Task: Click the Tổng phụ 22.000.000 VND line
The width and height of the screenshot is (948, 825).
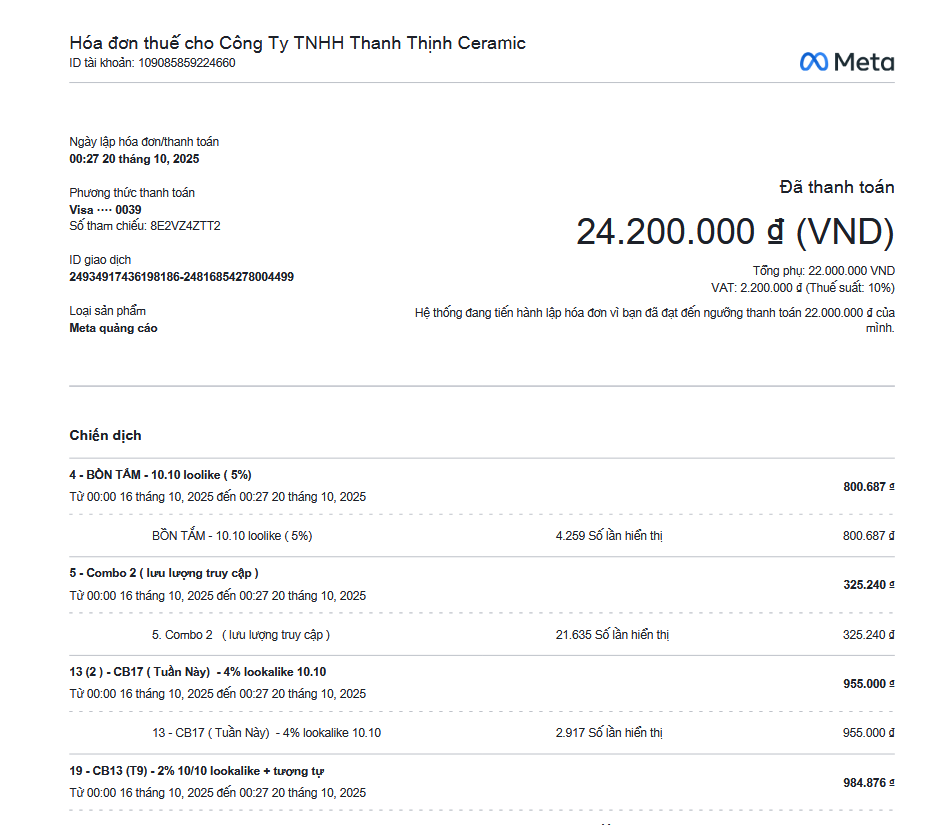Action: [x=823, y=271]
